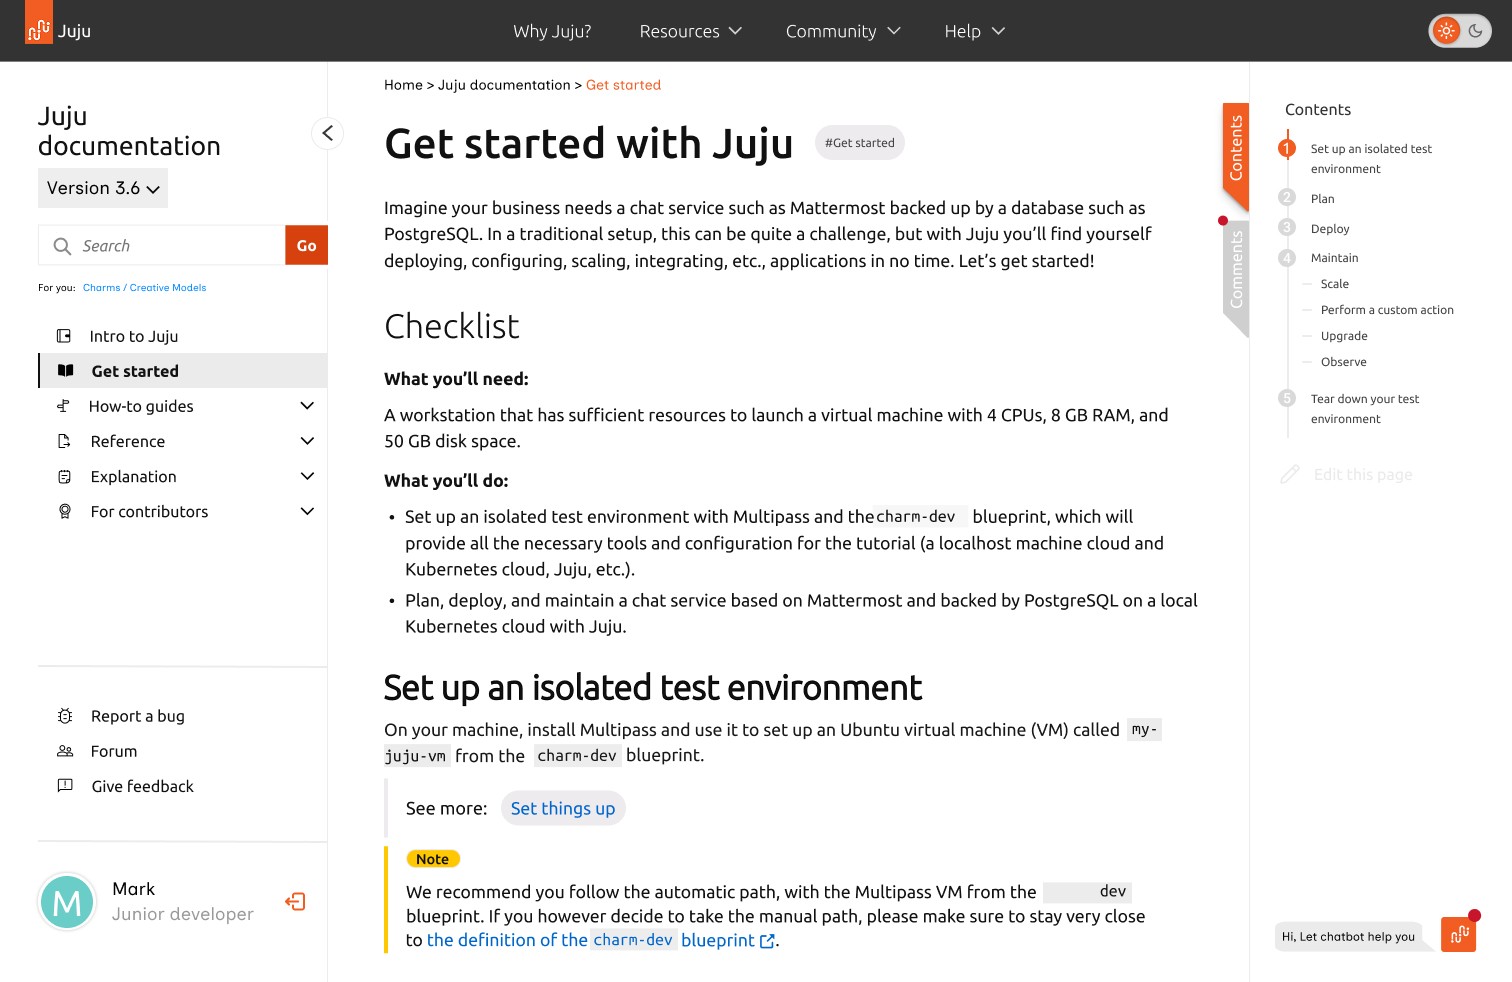
Task: Open the Help dropdown menu
Action: click(974, 31)
